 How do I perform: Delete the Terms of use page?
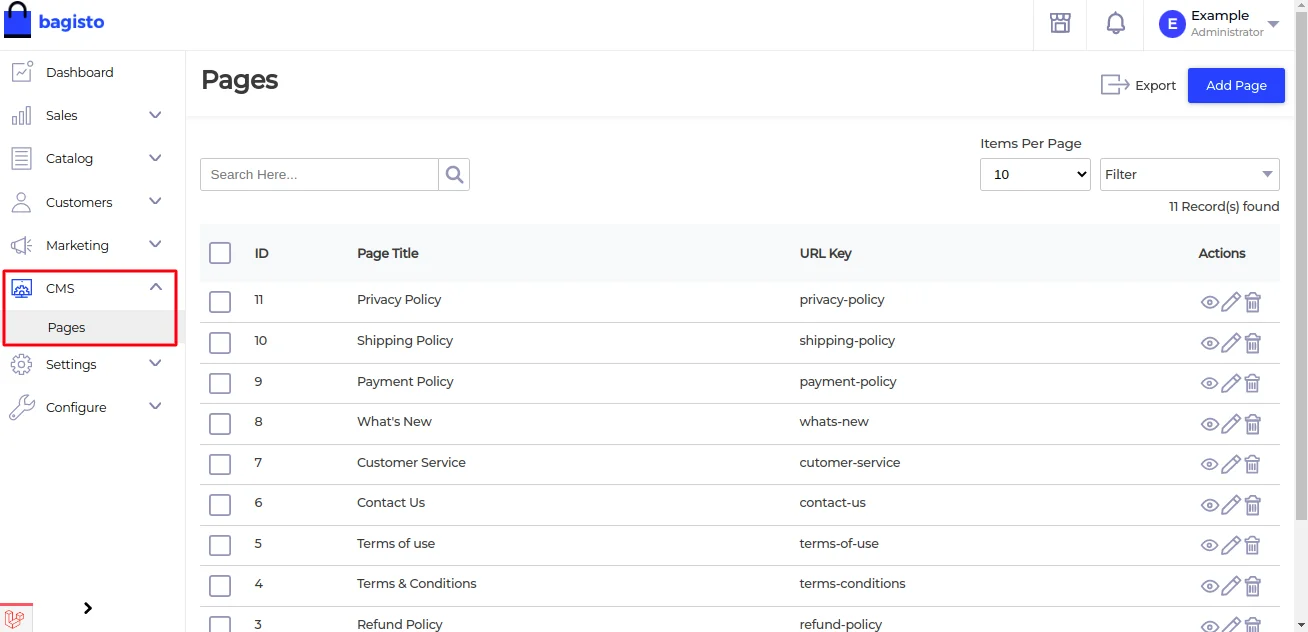point(1253,545)
